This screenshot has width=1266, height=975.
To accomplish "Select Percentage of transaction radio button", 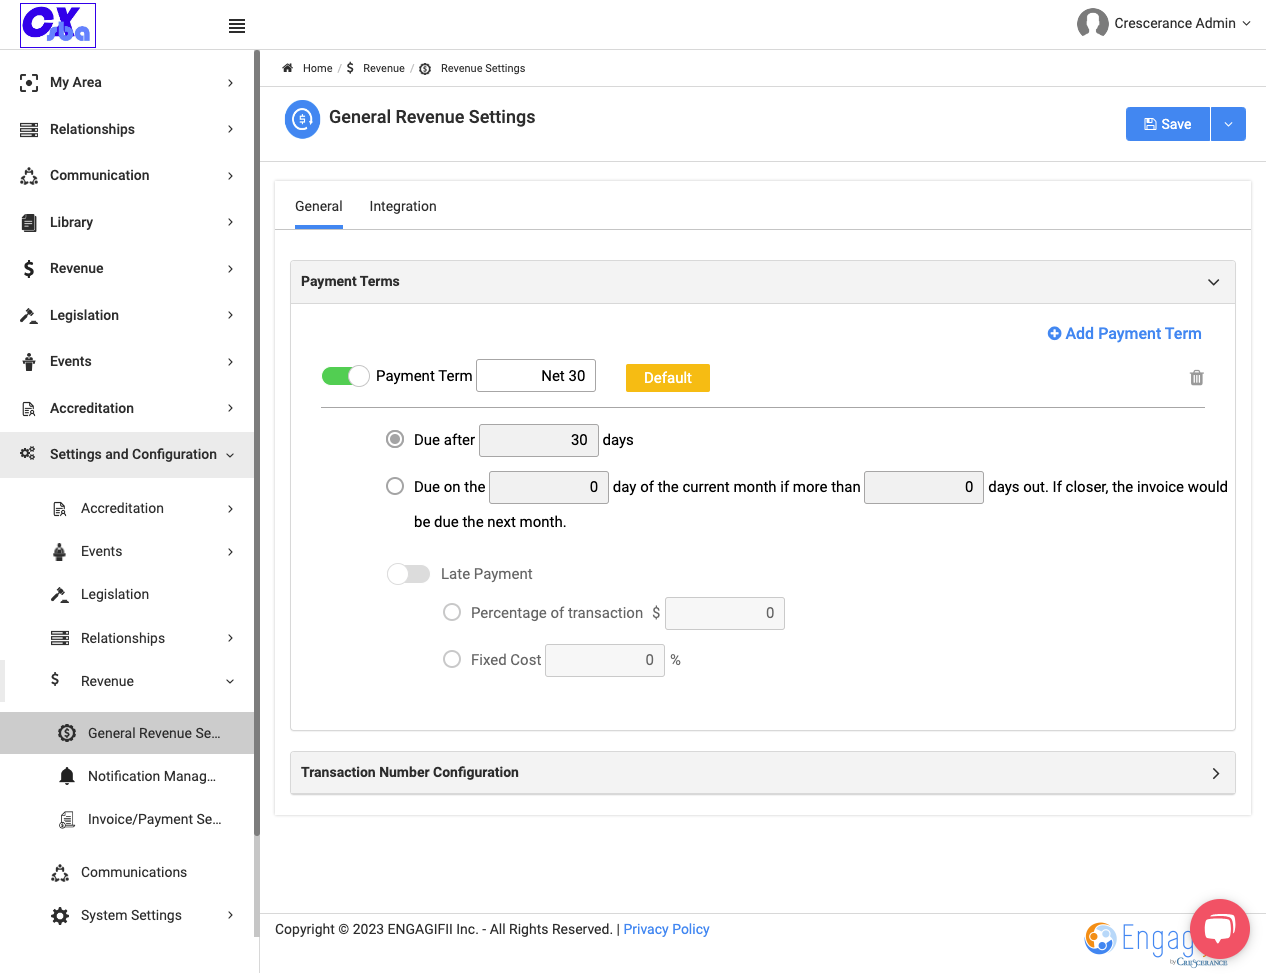I will (x=452, y=612).
